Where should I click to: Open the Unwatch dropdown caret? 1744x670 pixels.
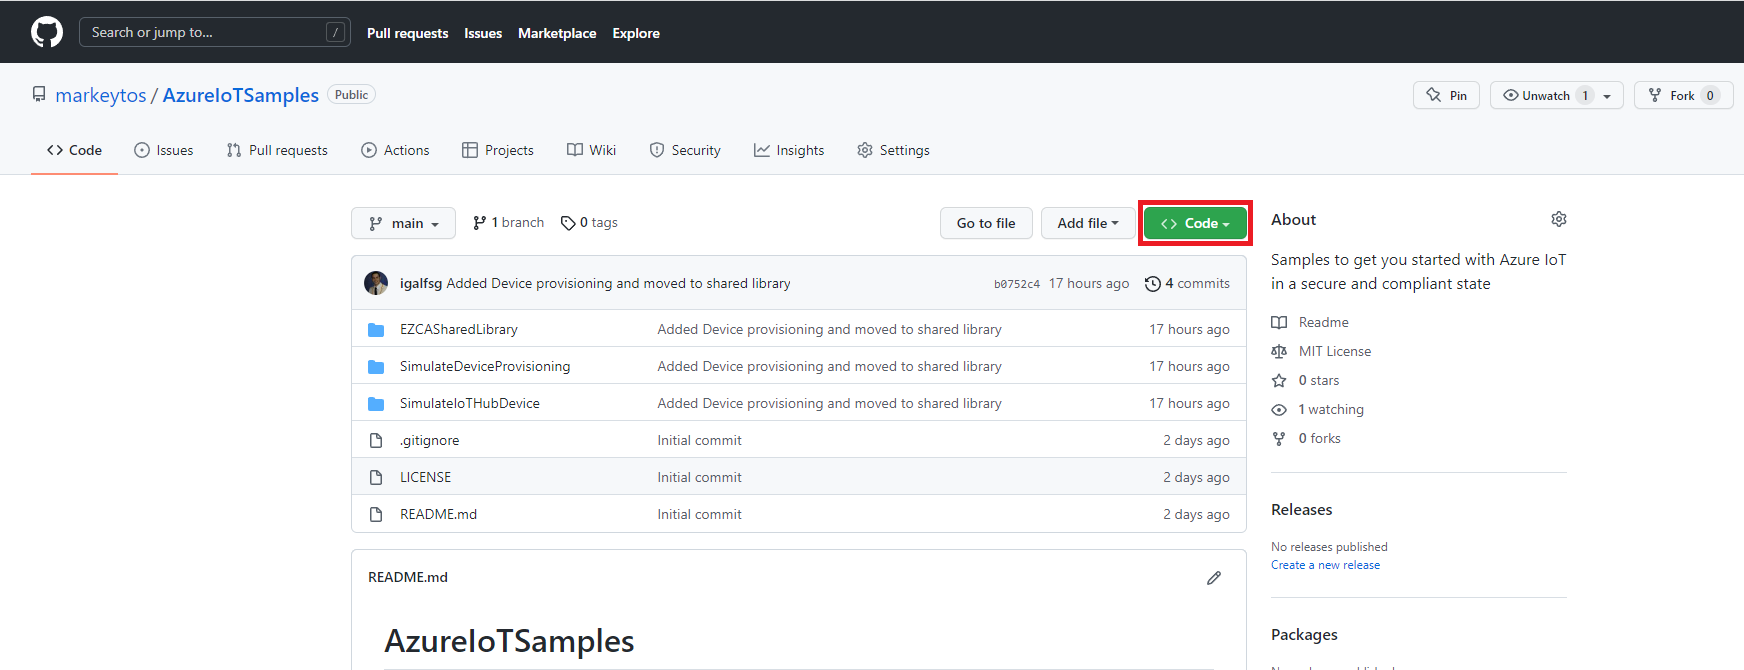pos(1607,97)
